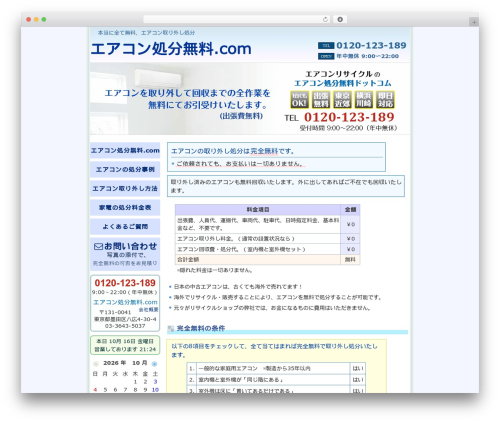Select calendar date 7
This screenshot has height=423, width=500.
point(125,390)
